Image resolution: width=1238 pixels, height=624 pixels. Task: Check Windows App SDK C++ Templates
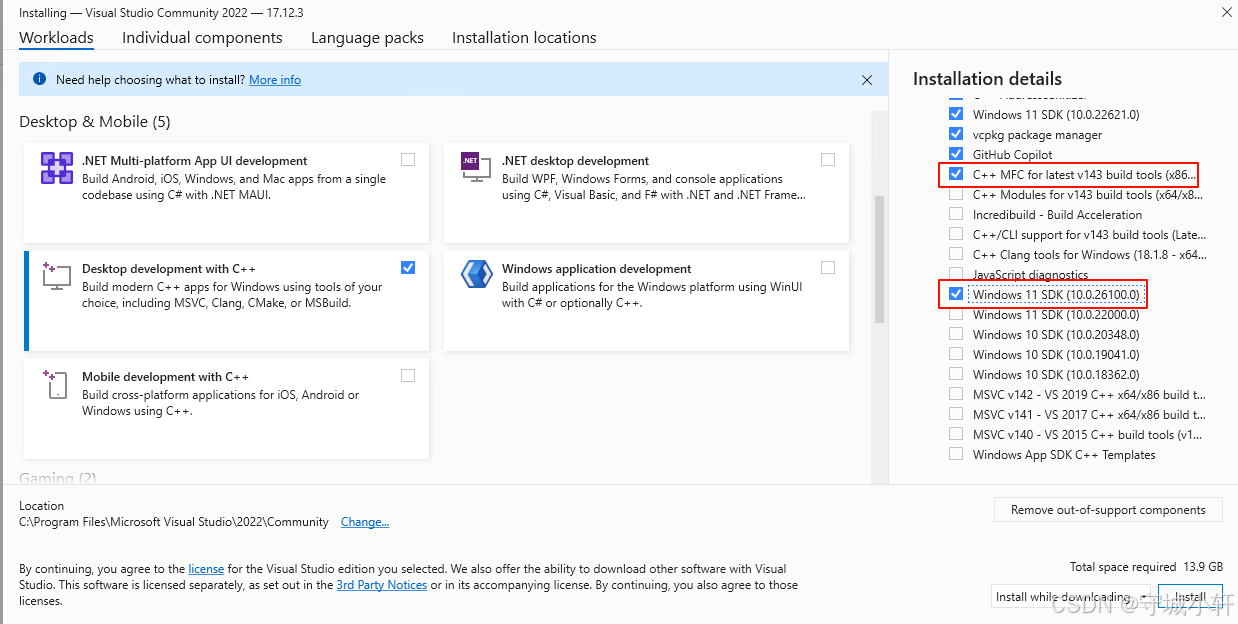956,454
